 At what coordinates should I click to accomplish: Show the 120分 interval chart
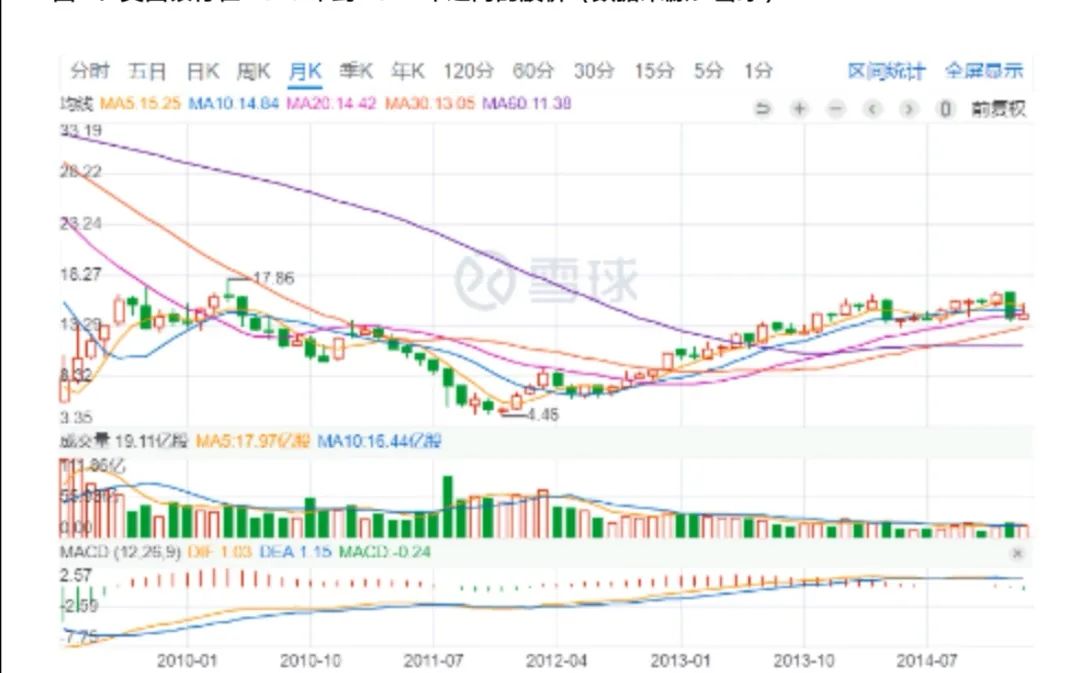(x=468, y=71)
